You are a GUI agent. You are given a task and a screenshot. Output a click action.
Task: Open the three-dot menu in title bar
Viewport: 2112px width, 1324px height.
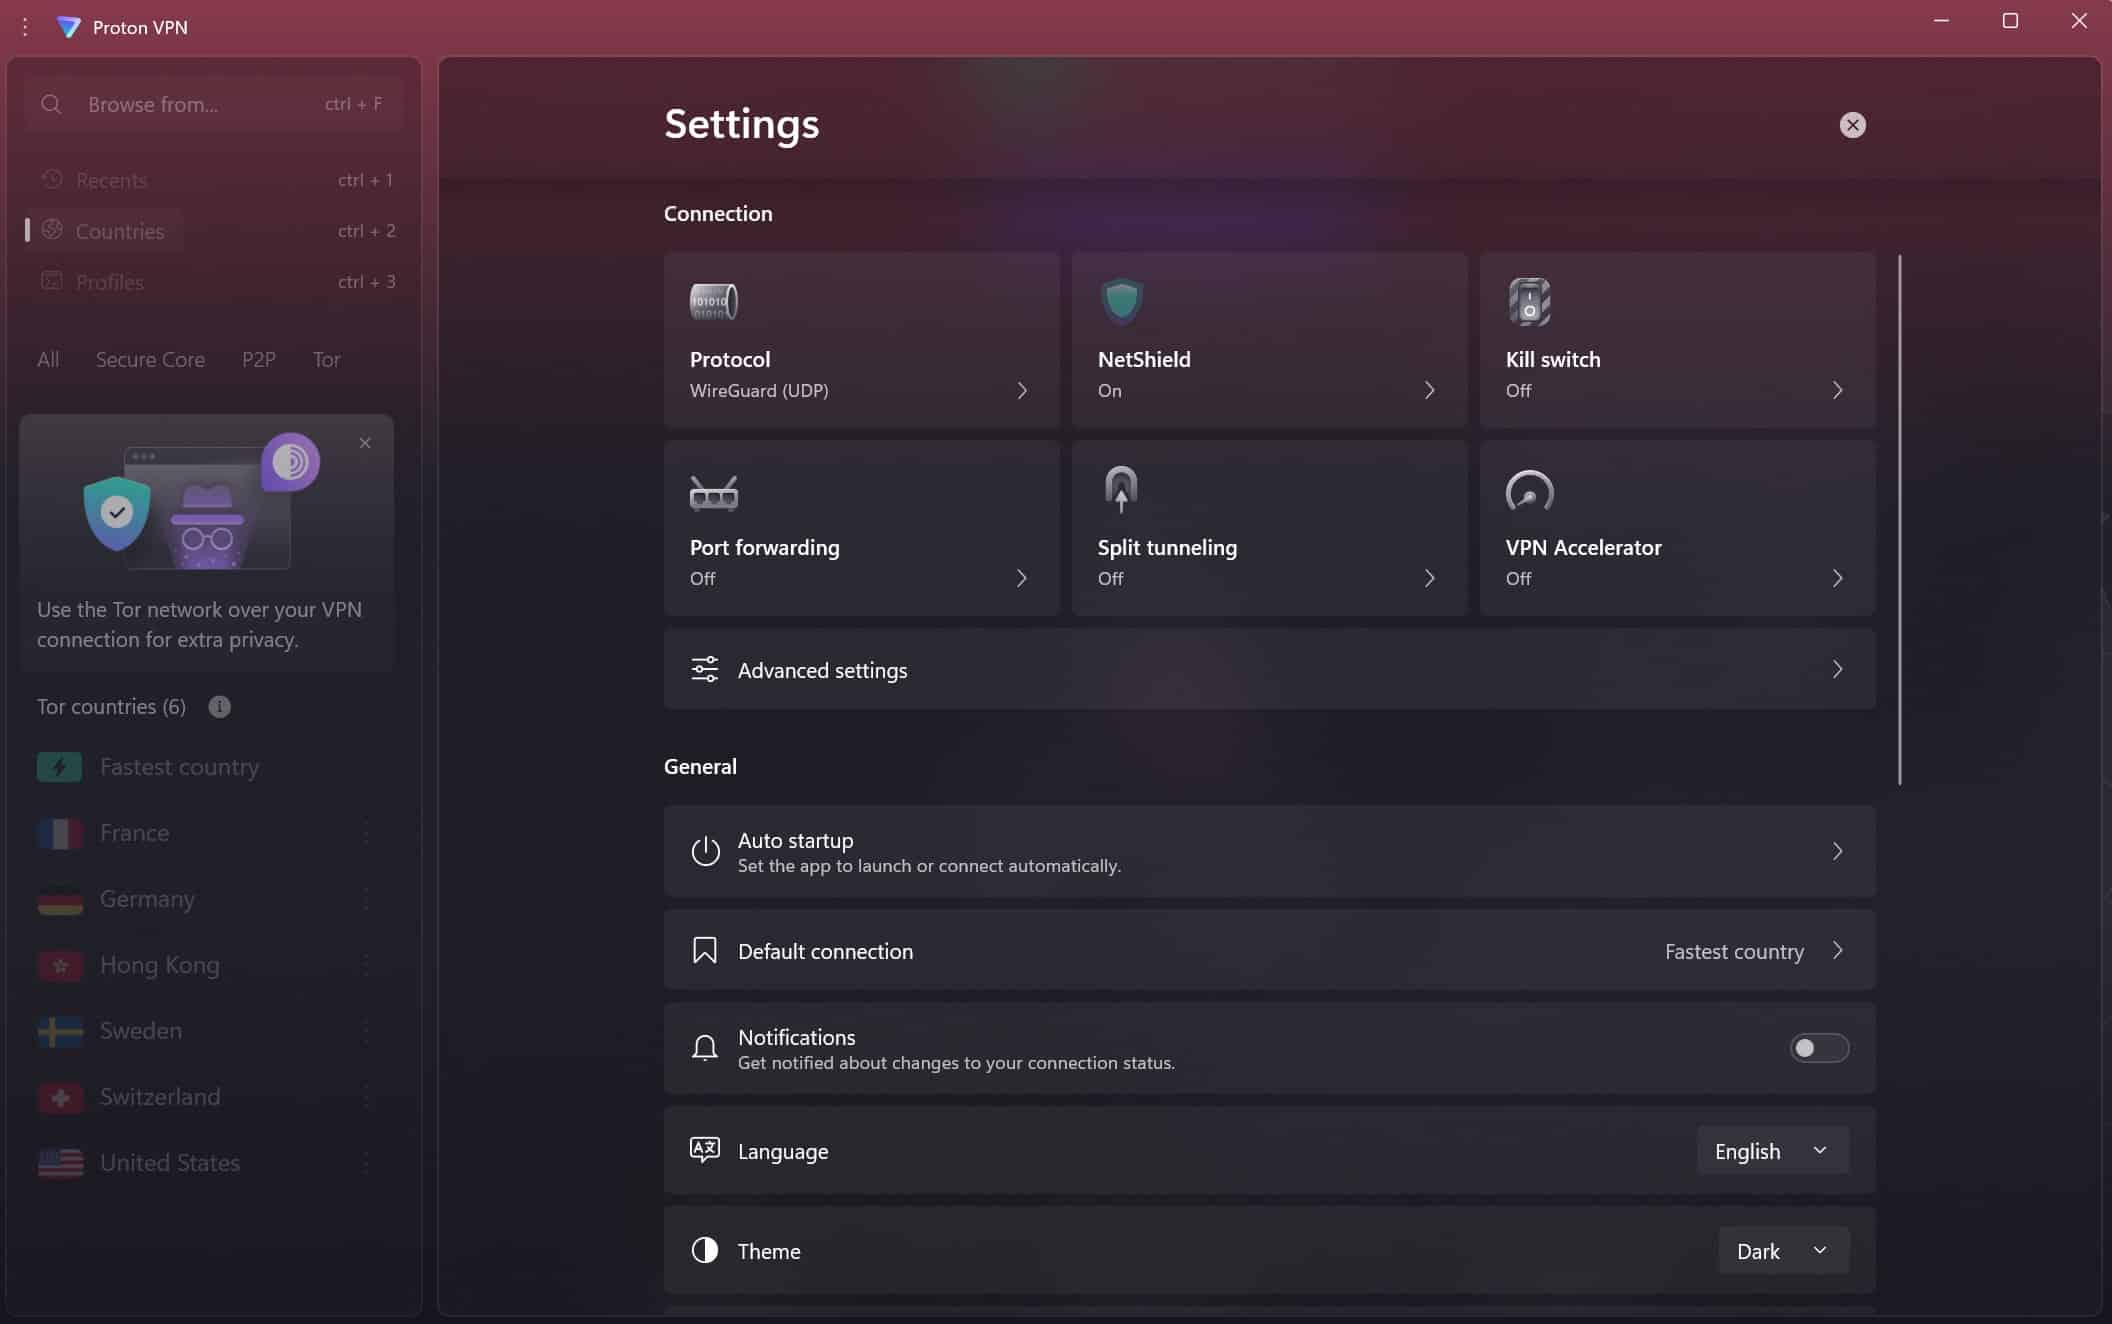(x=25, y=27)
